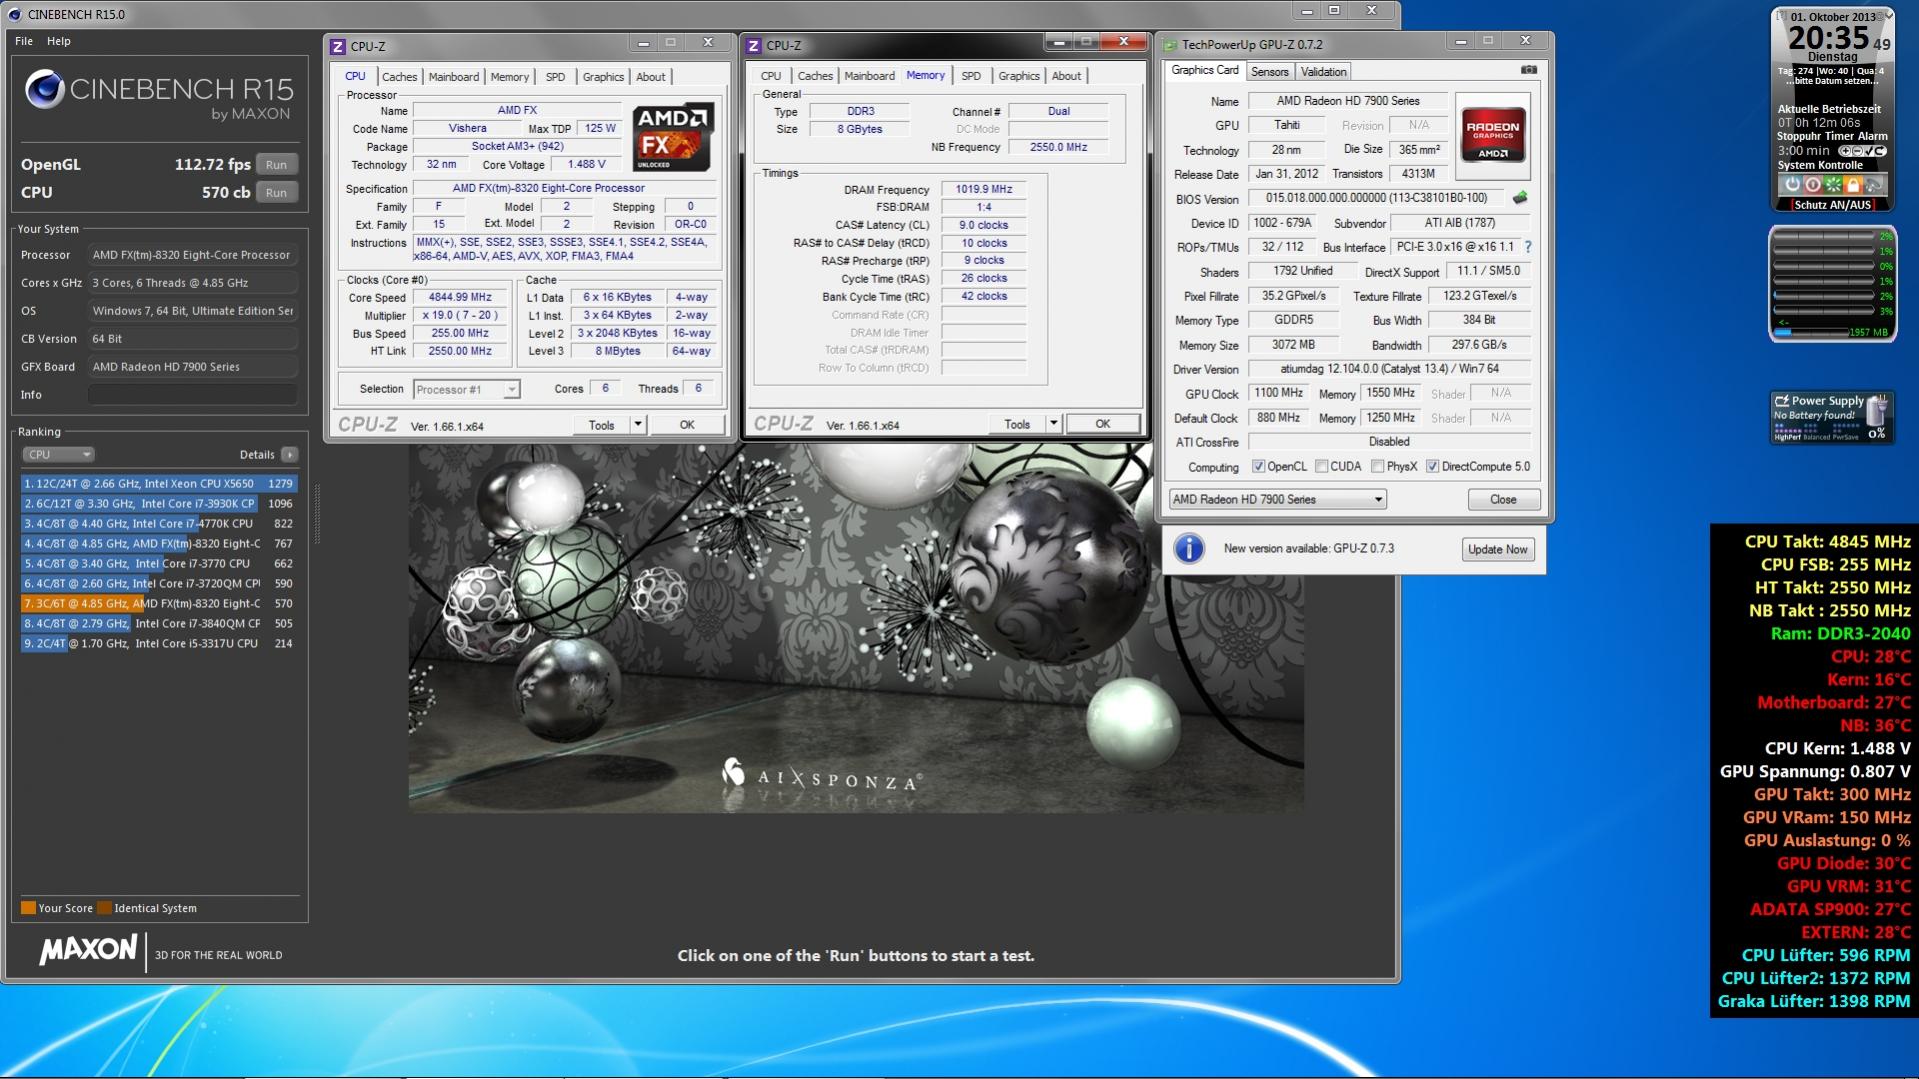Toggle the PhysX checkbox
This screenshot has width=1919, height=1079.
pos(1377,467)
